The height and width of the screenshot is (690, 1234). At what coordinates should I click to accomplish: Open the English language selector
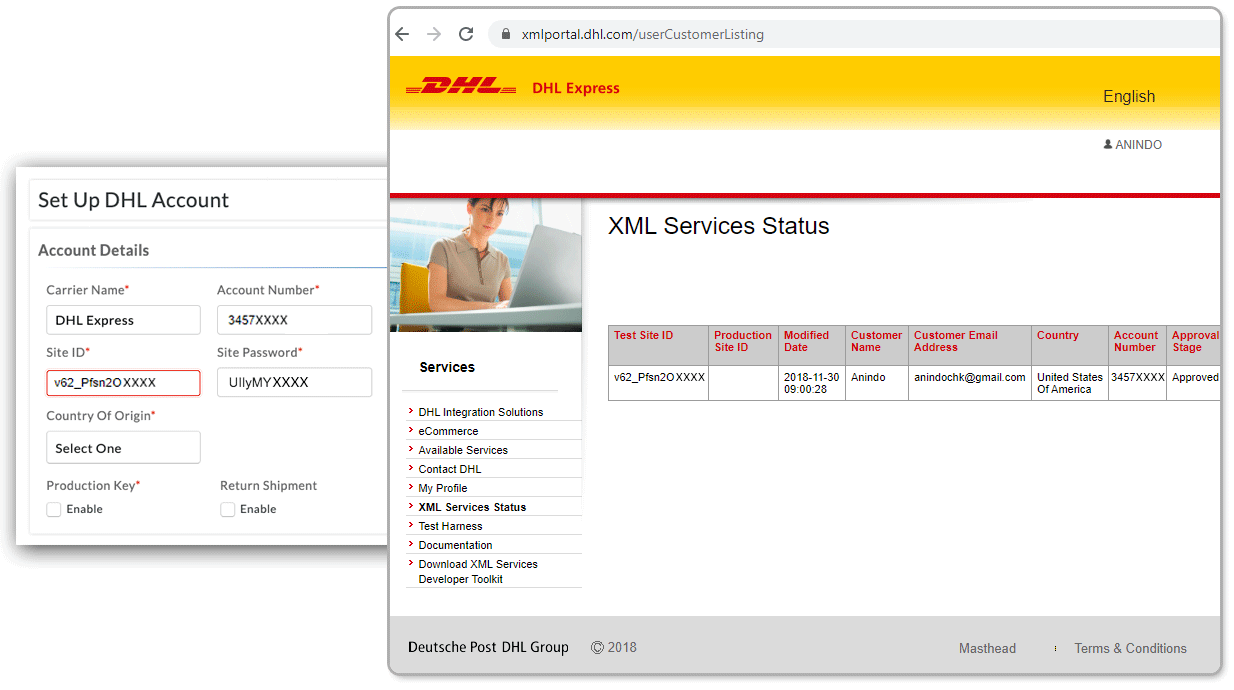click(x=1129, y=96)
